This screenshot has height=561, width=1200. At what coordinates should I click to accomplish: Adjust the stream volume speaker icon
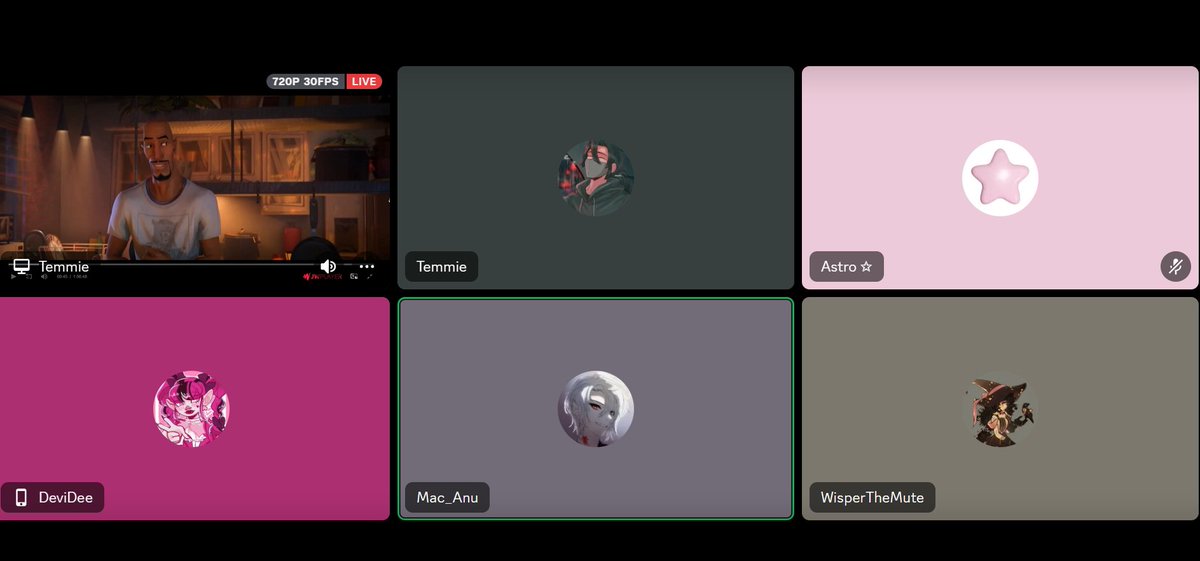328,266
